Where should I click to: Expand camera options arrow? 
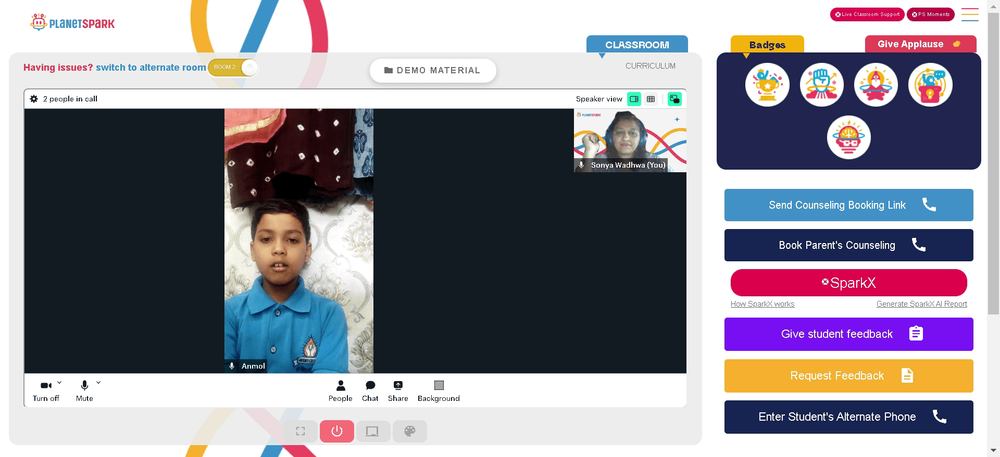59,382
